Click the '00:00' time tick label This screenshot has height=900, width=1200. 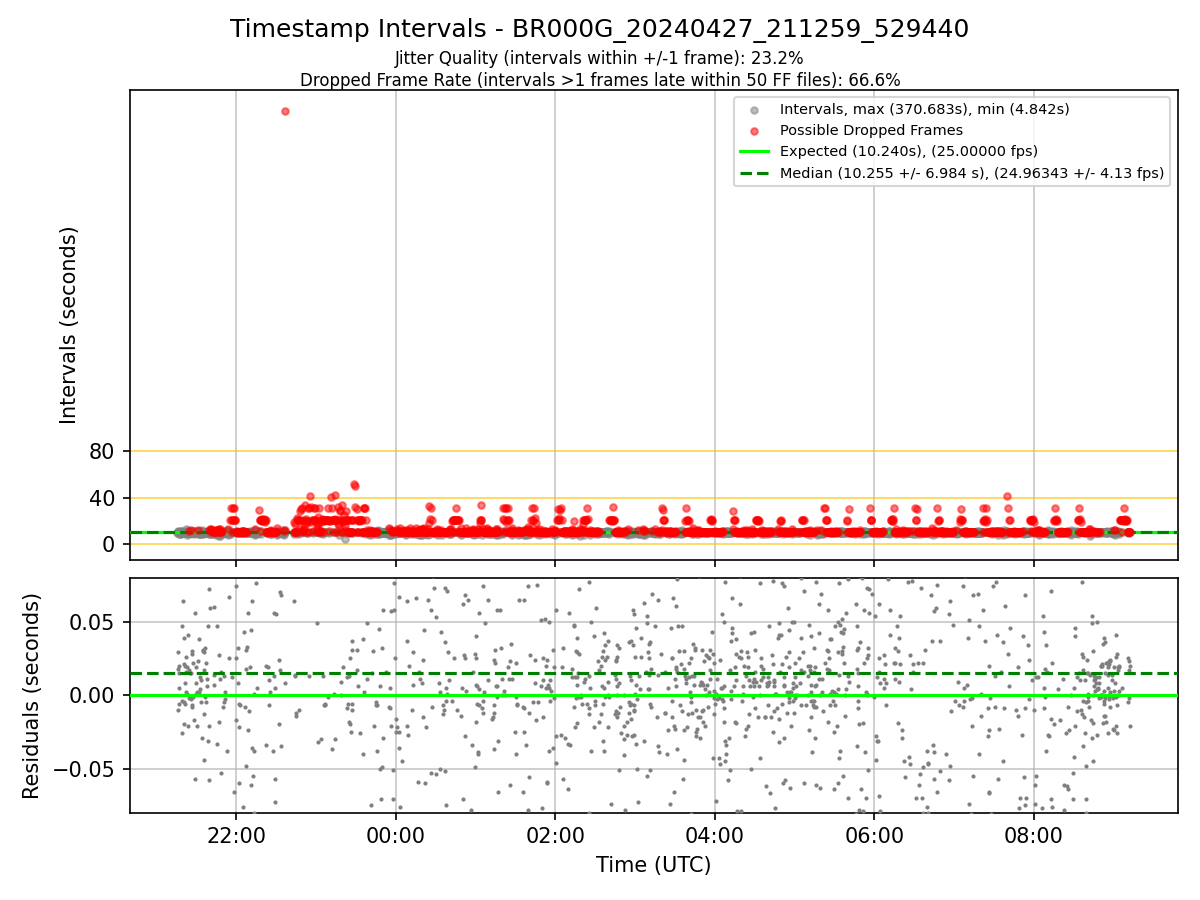396,834
